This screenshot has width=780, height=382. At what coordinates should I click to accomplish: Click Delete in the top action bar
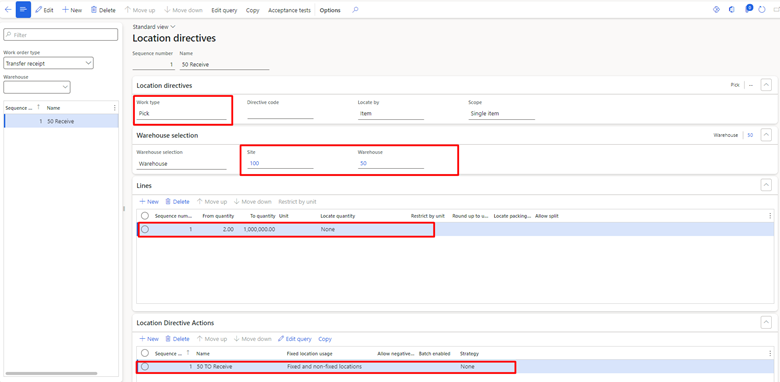pos(103,10)
